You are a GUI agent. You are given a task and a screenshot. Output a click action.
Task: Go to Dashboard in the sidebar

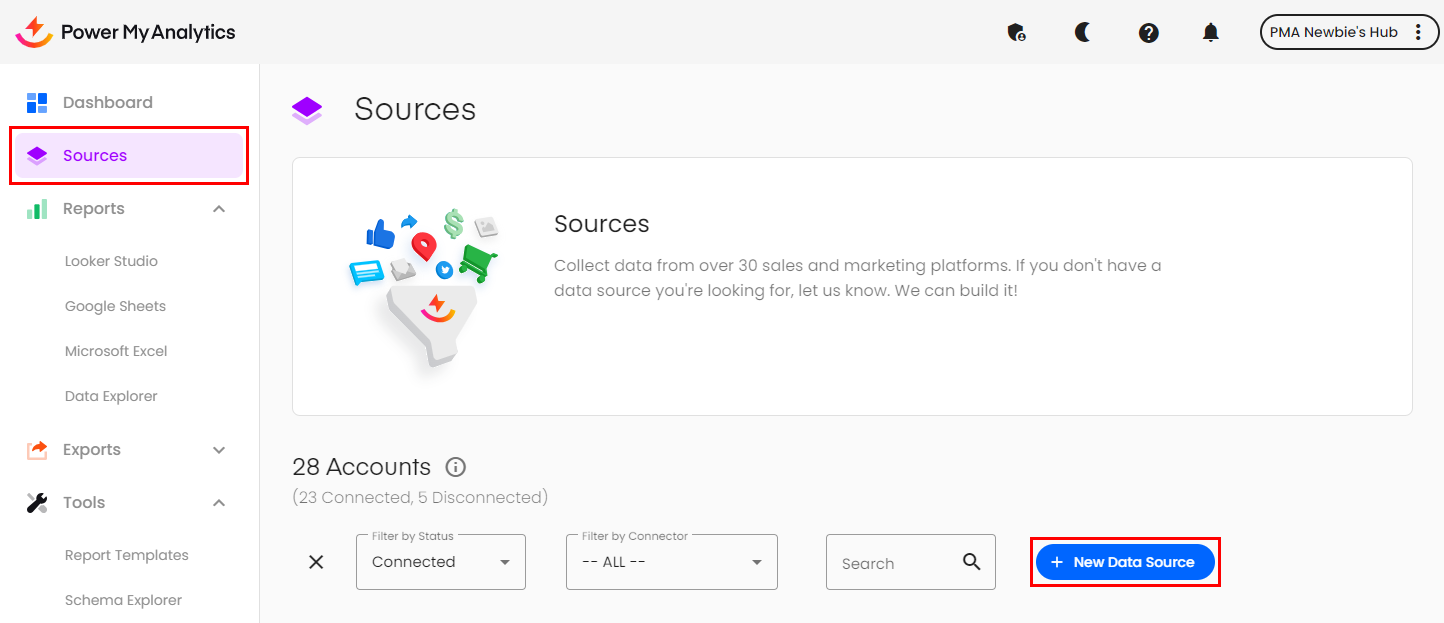[108, 102]
